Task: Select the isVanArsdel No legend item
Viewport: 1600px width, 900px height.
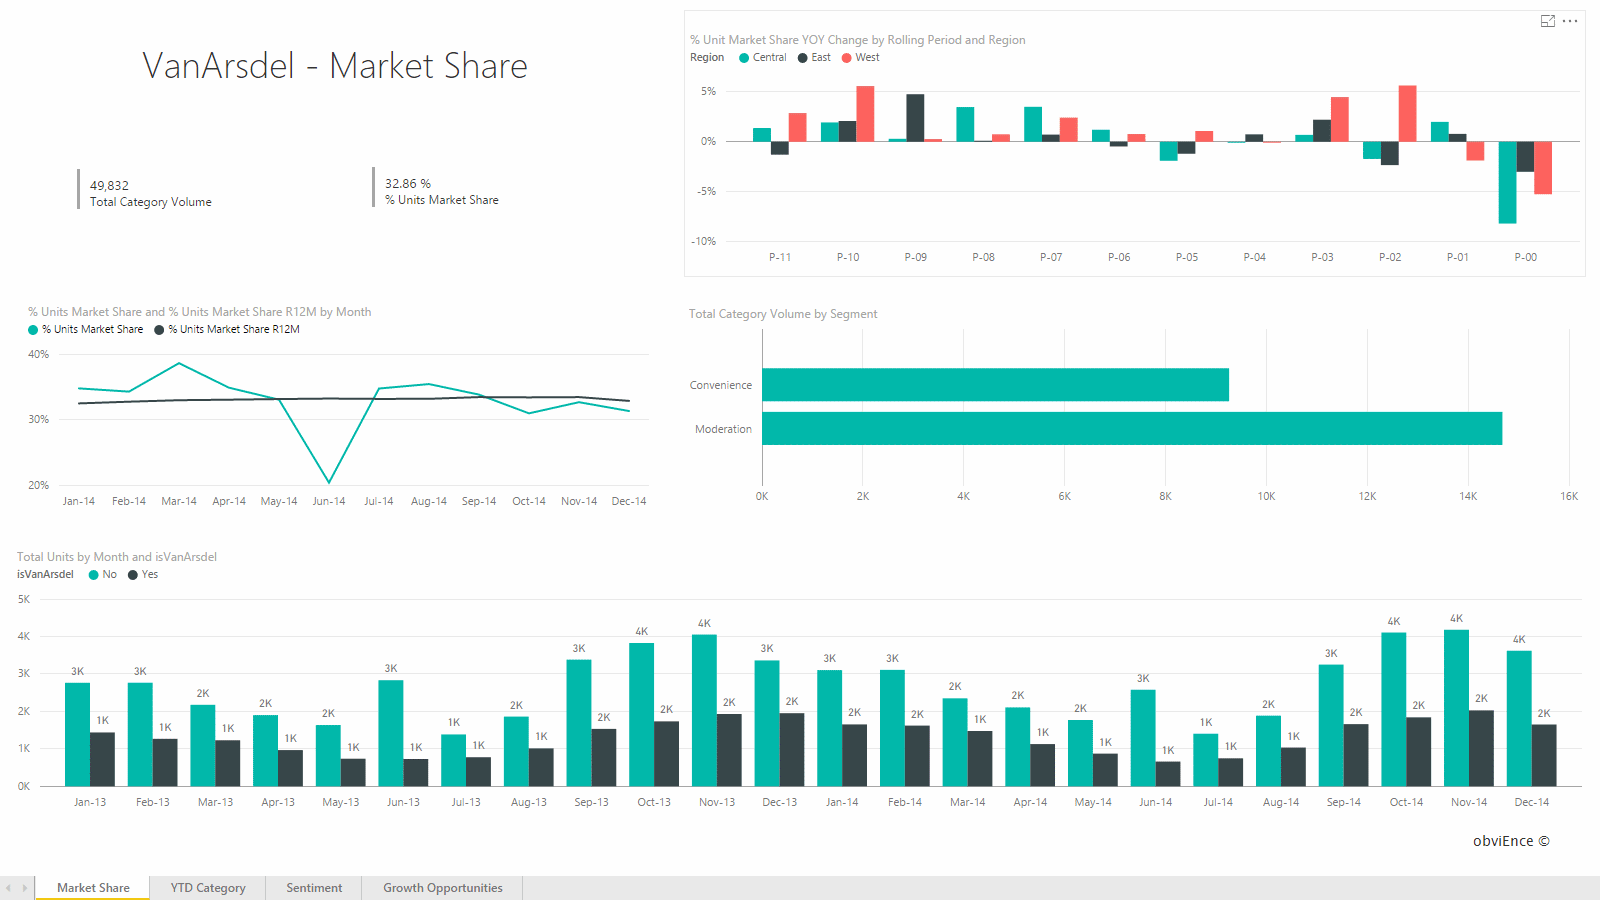Action: coord(103,574)
